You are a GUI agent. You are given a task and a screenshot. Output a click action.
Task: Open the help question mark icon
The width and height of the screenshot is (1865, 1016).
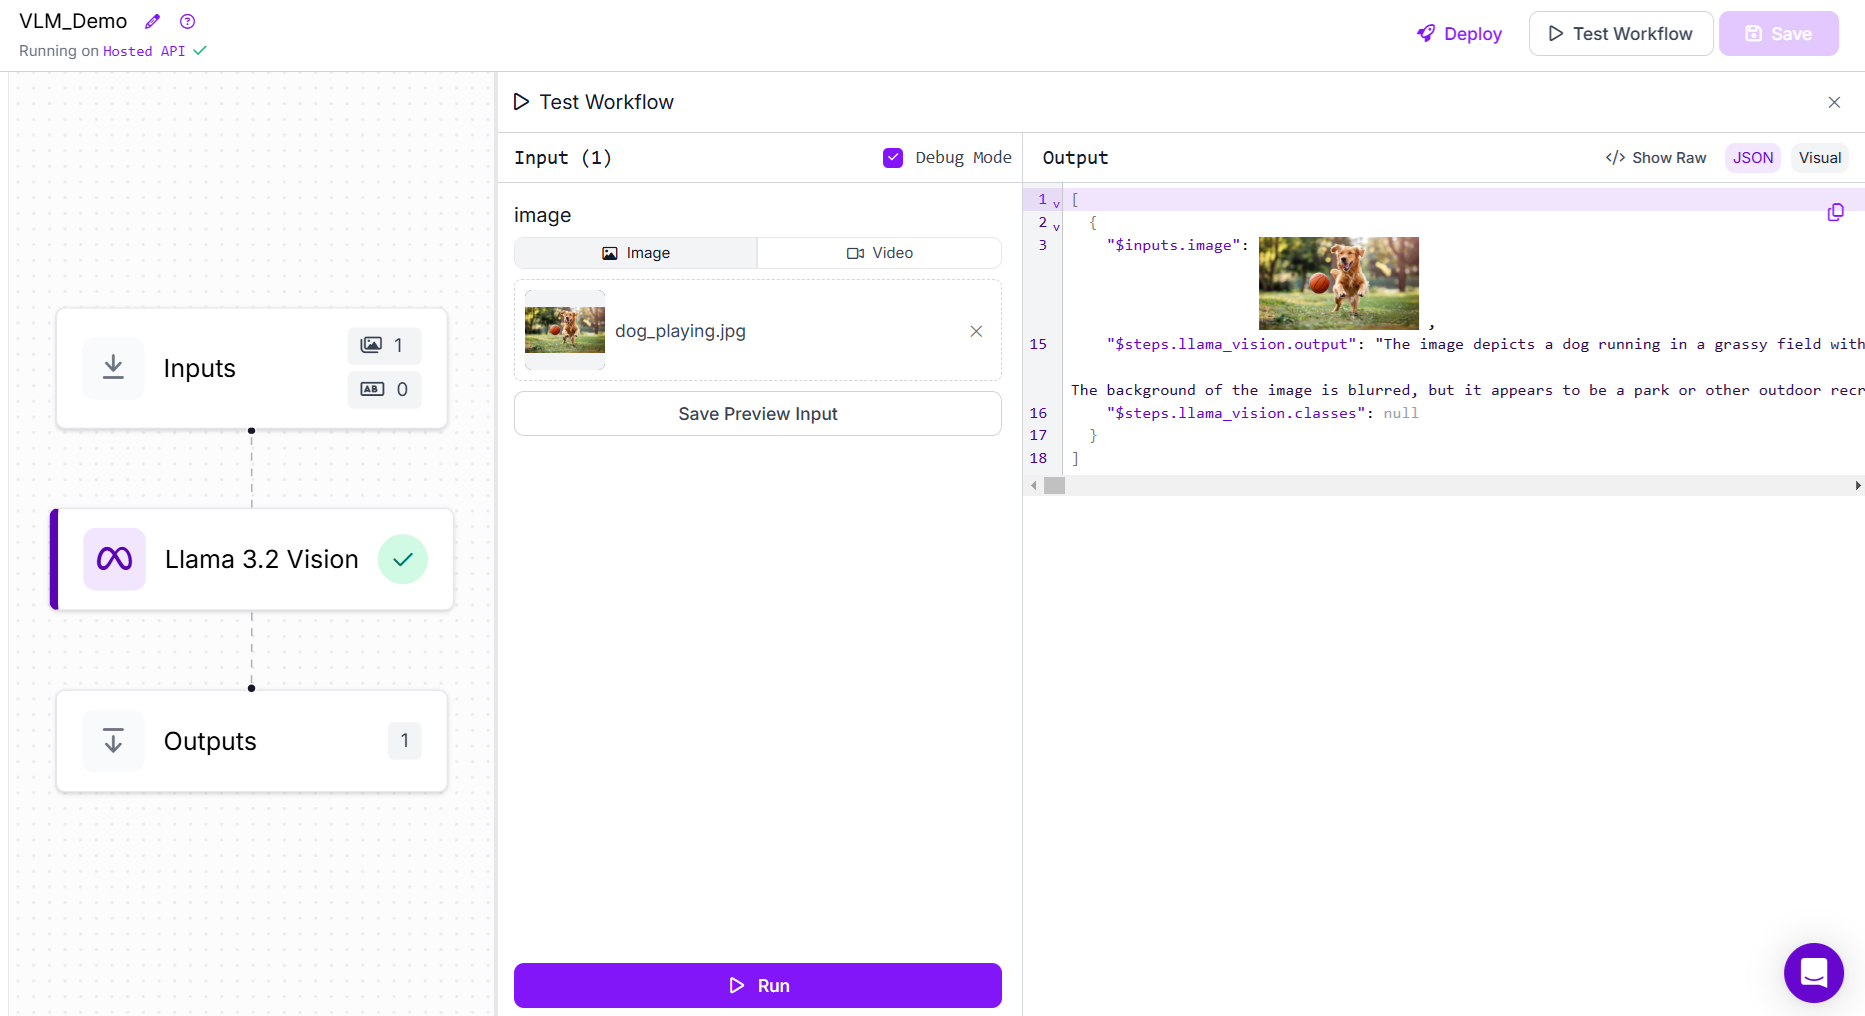tap(187, 21)
